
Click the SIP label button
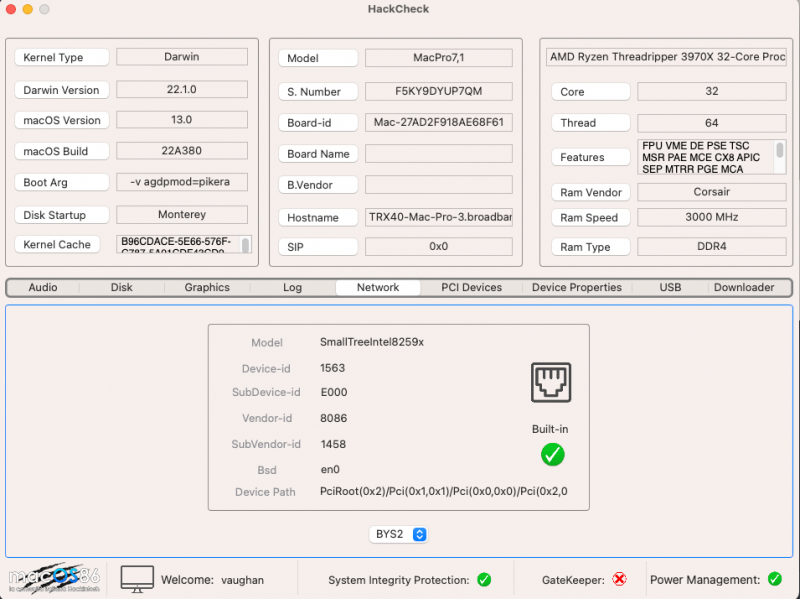(x=317, y=246)
